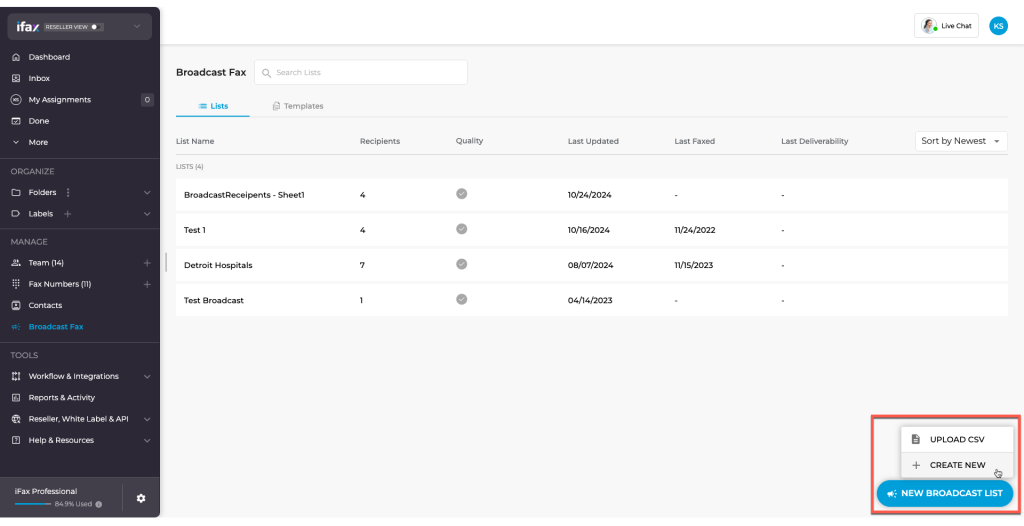1024x526 pixels.
Task: Click the New Broadcast List button
Action: (x=944, y=493)
